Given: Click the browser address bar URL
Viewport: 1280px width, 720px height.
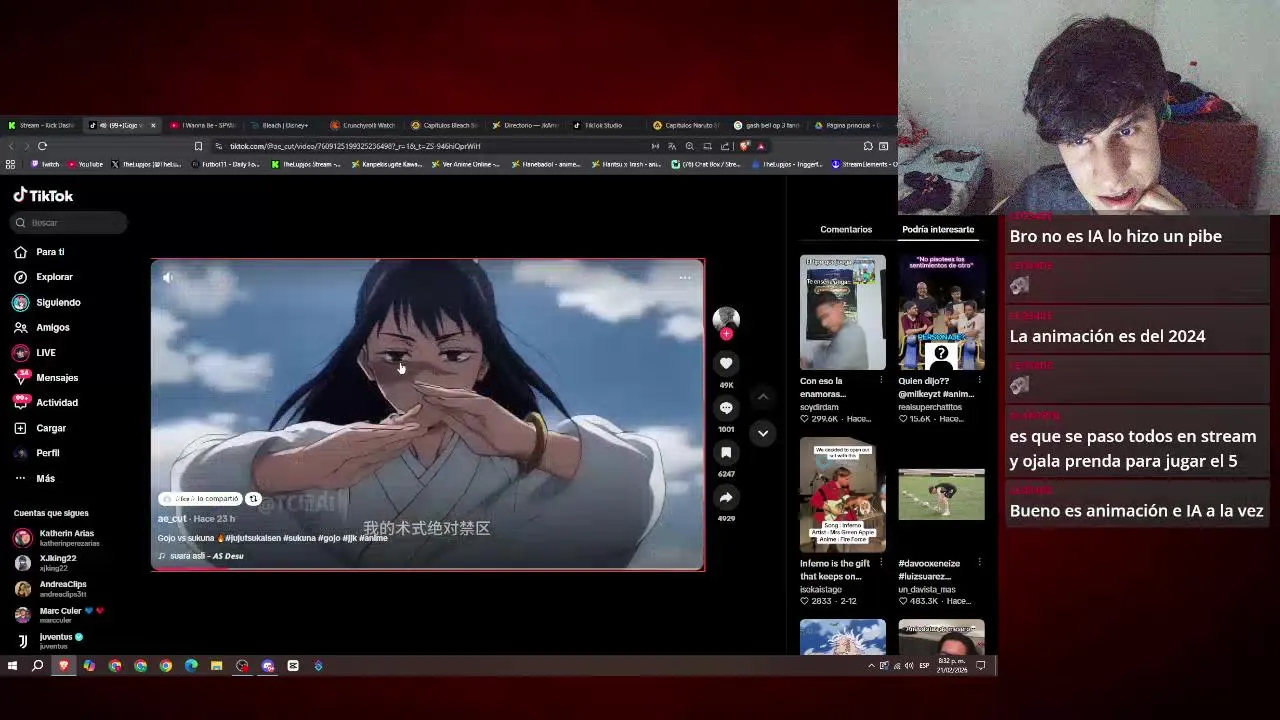Looking at the screenshot, I should (x=355, y=146).
